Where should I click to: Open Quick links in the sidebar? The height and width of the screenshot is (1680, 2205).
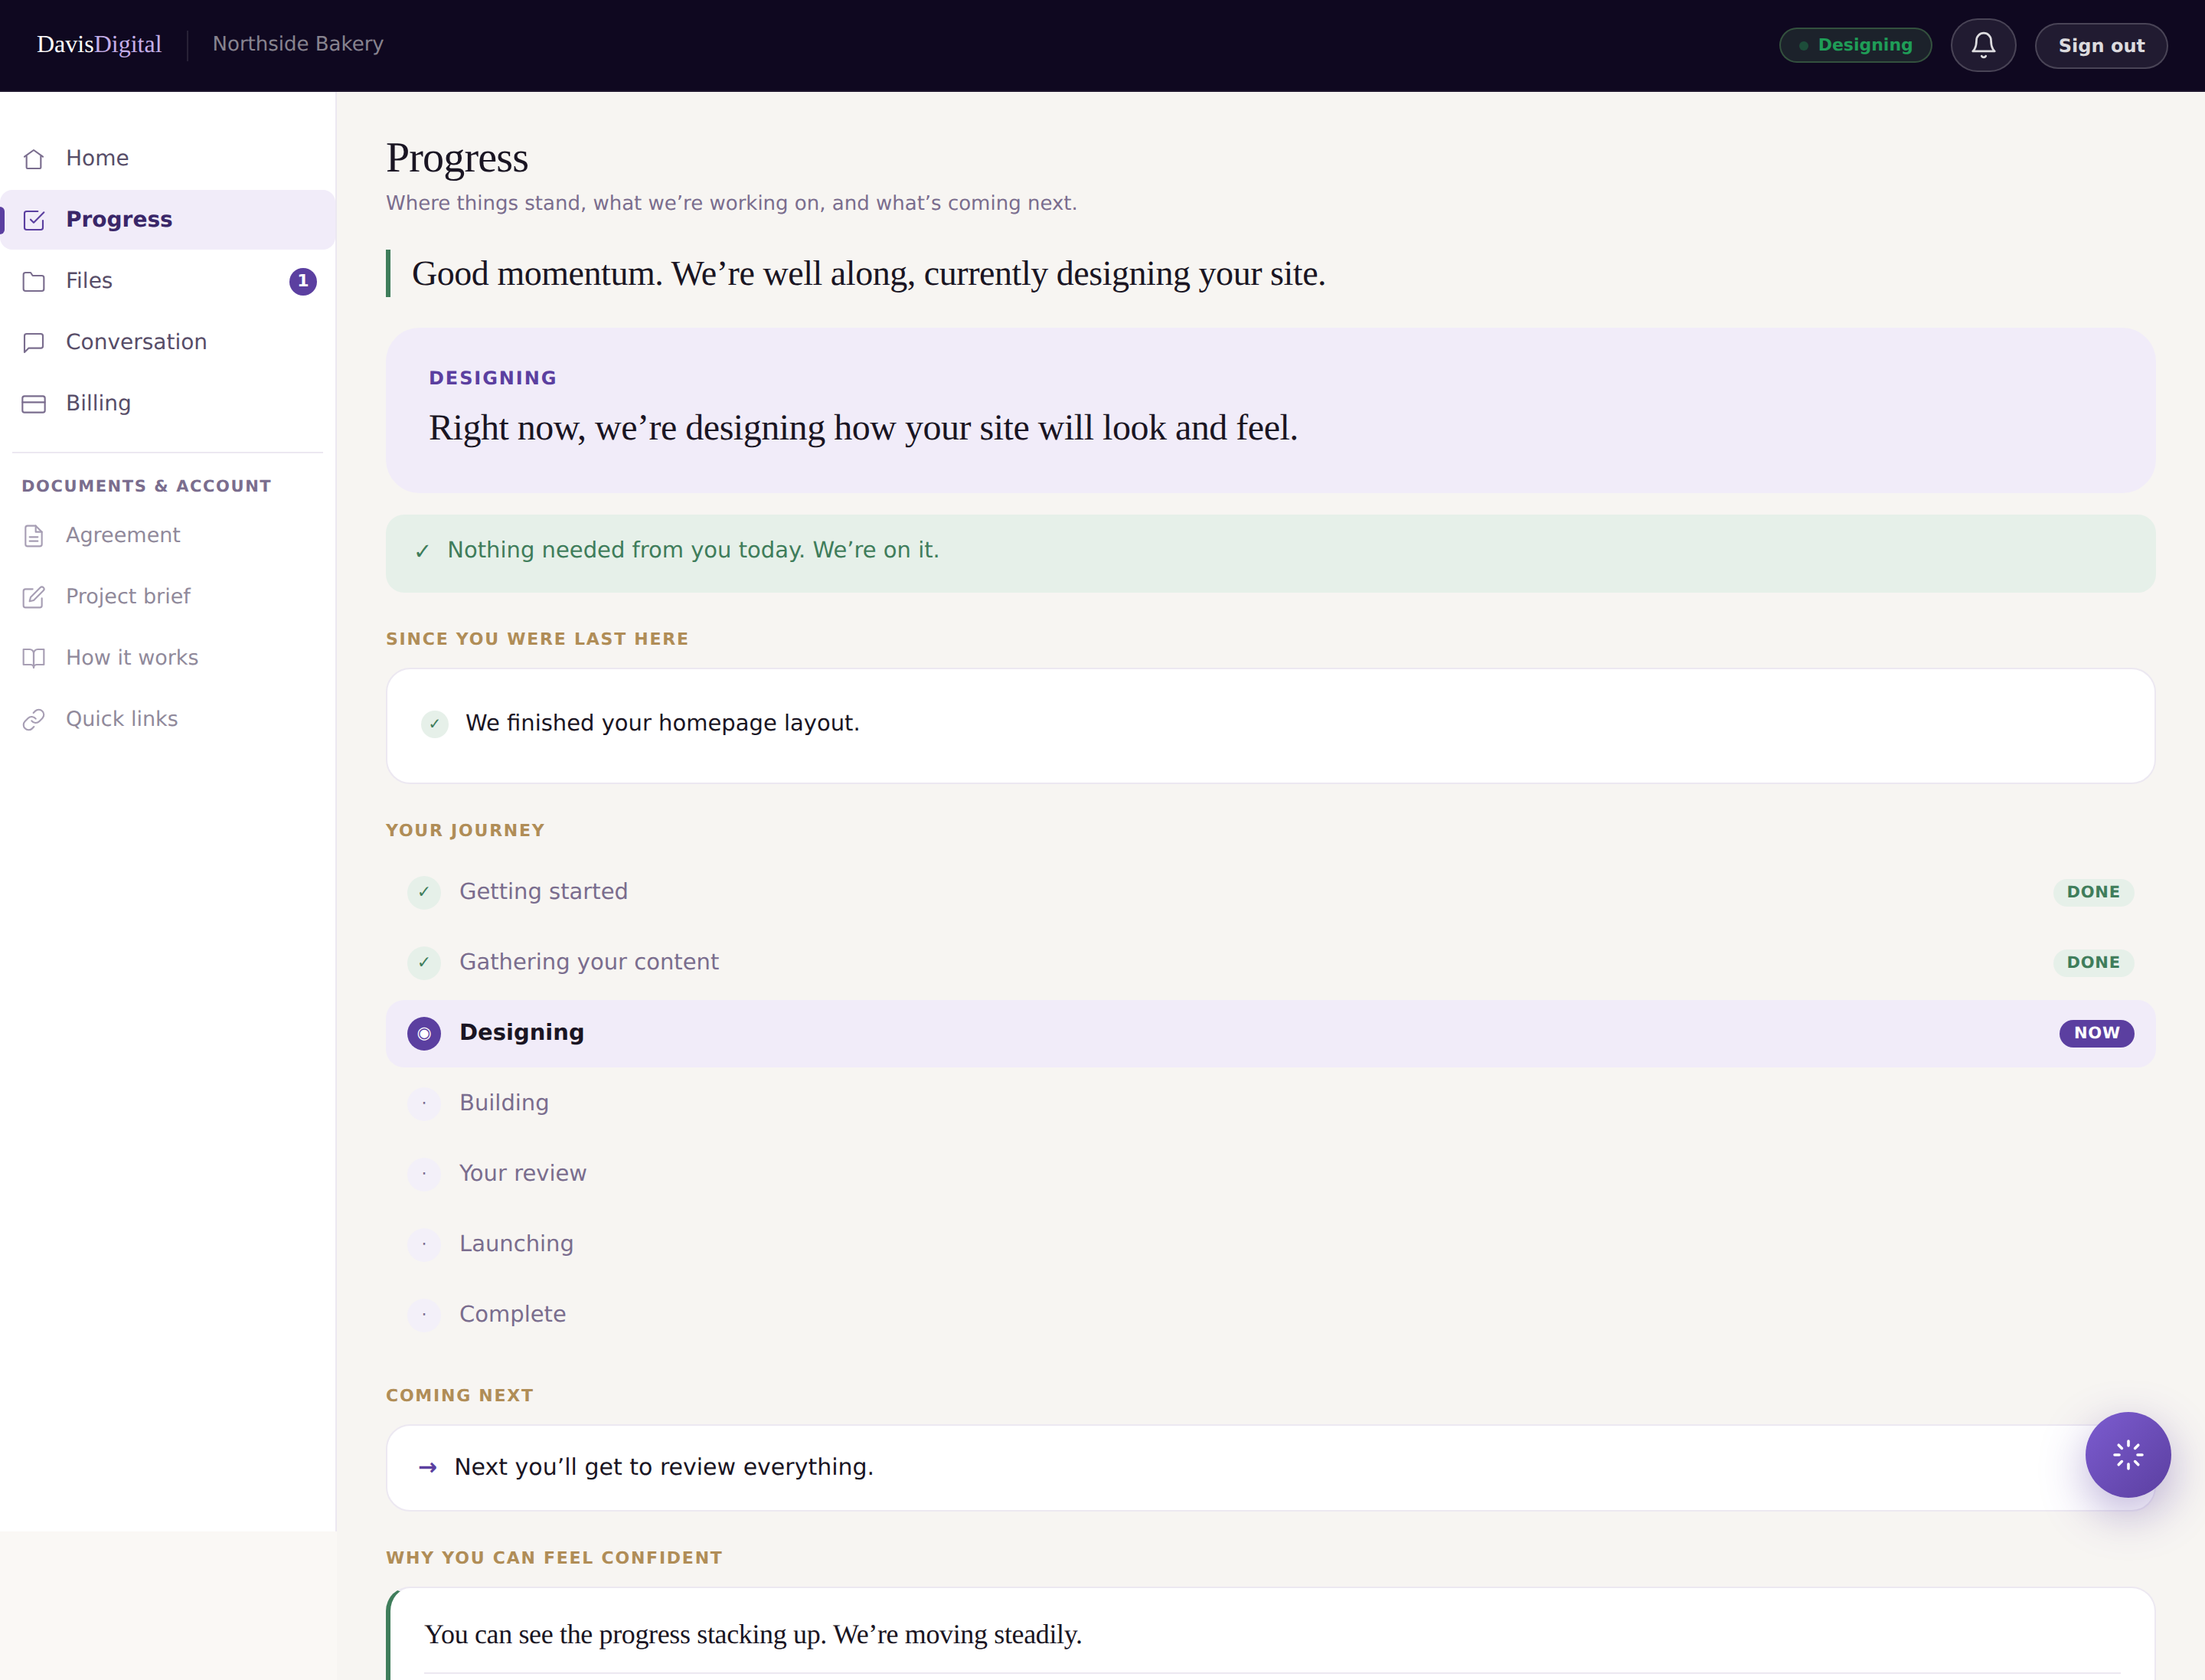(x=168, y=719)
